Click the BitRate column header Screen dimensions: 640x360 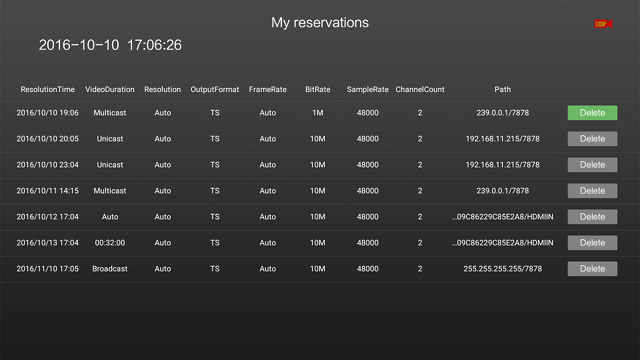click(318, 89)
